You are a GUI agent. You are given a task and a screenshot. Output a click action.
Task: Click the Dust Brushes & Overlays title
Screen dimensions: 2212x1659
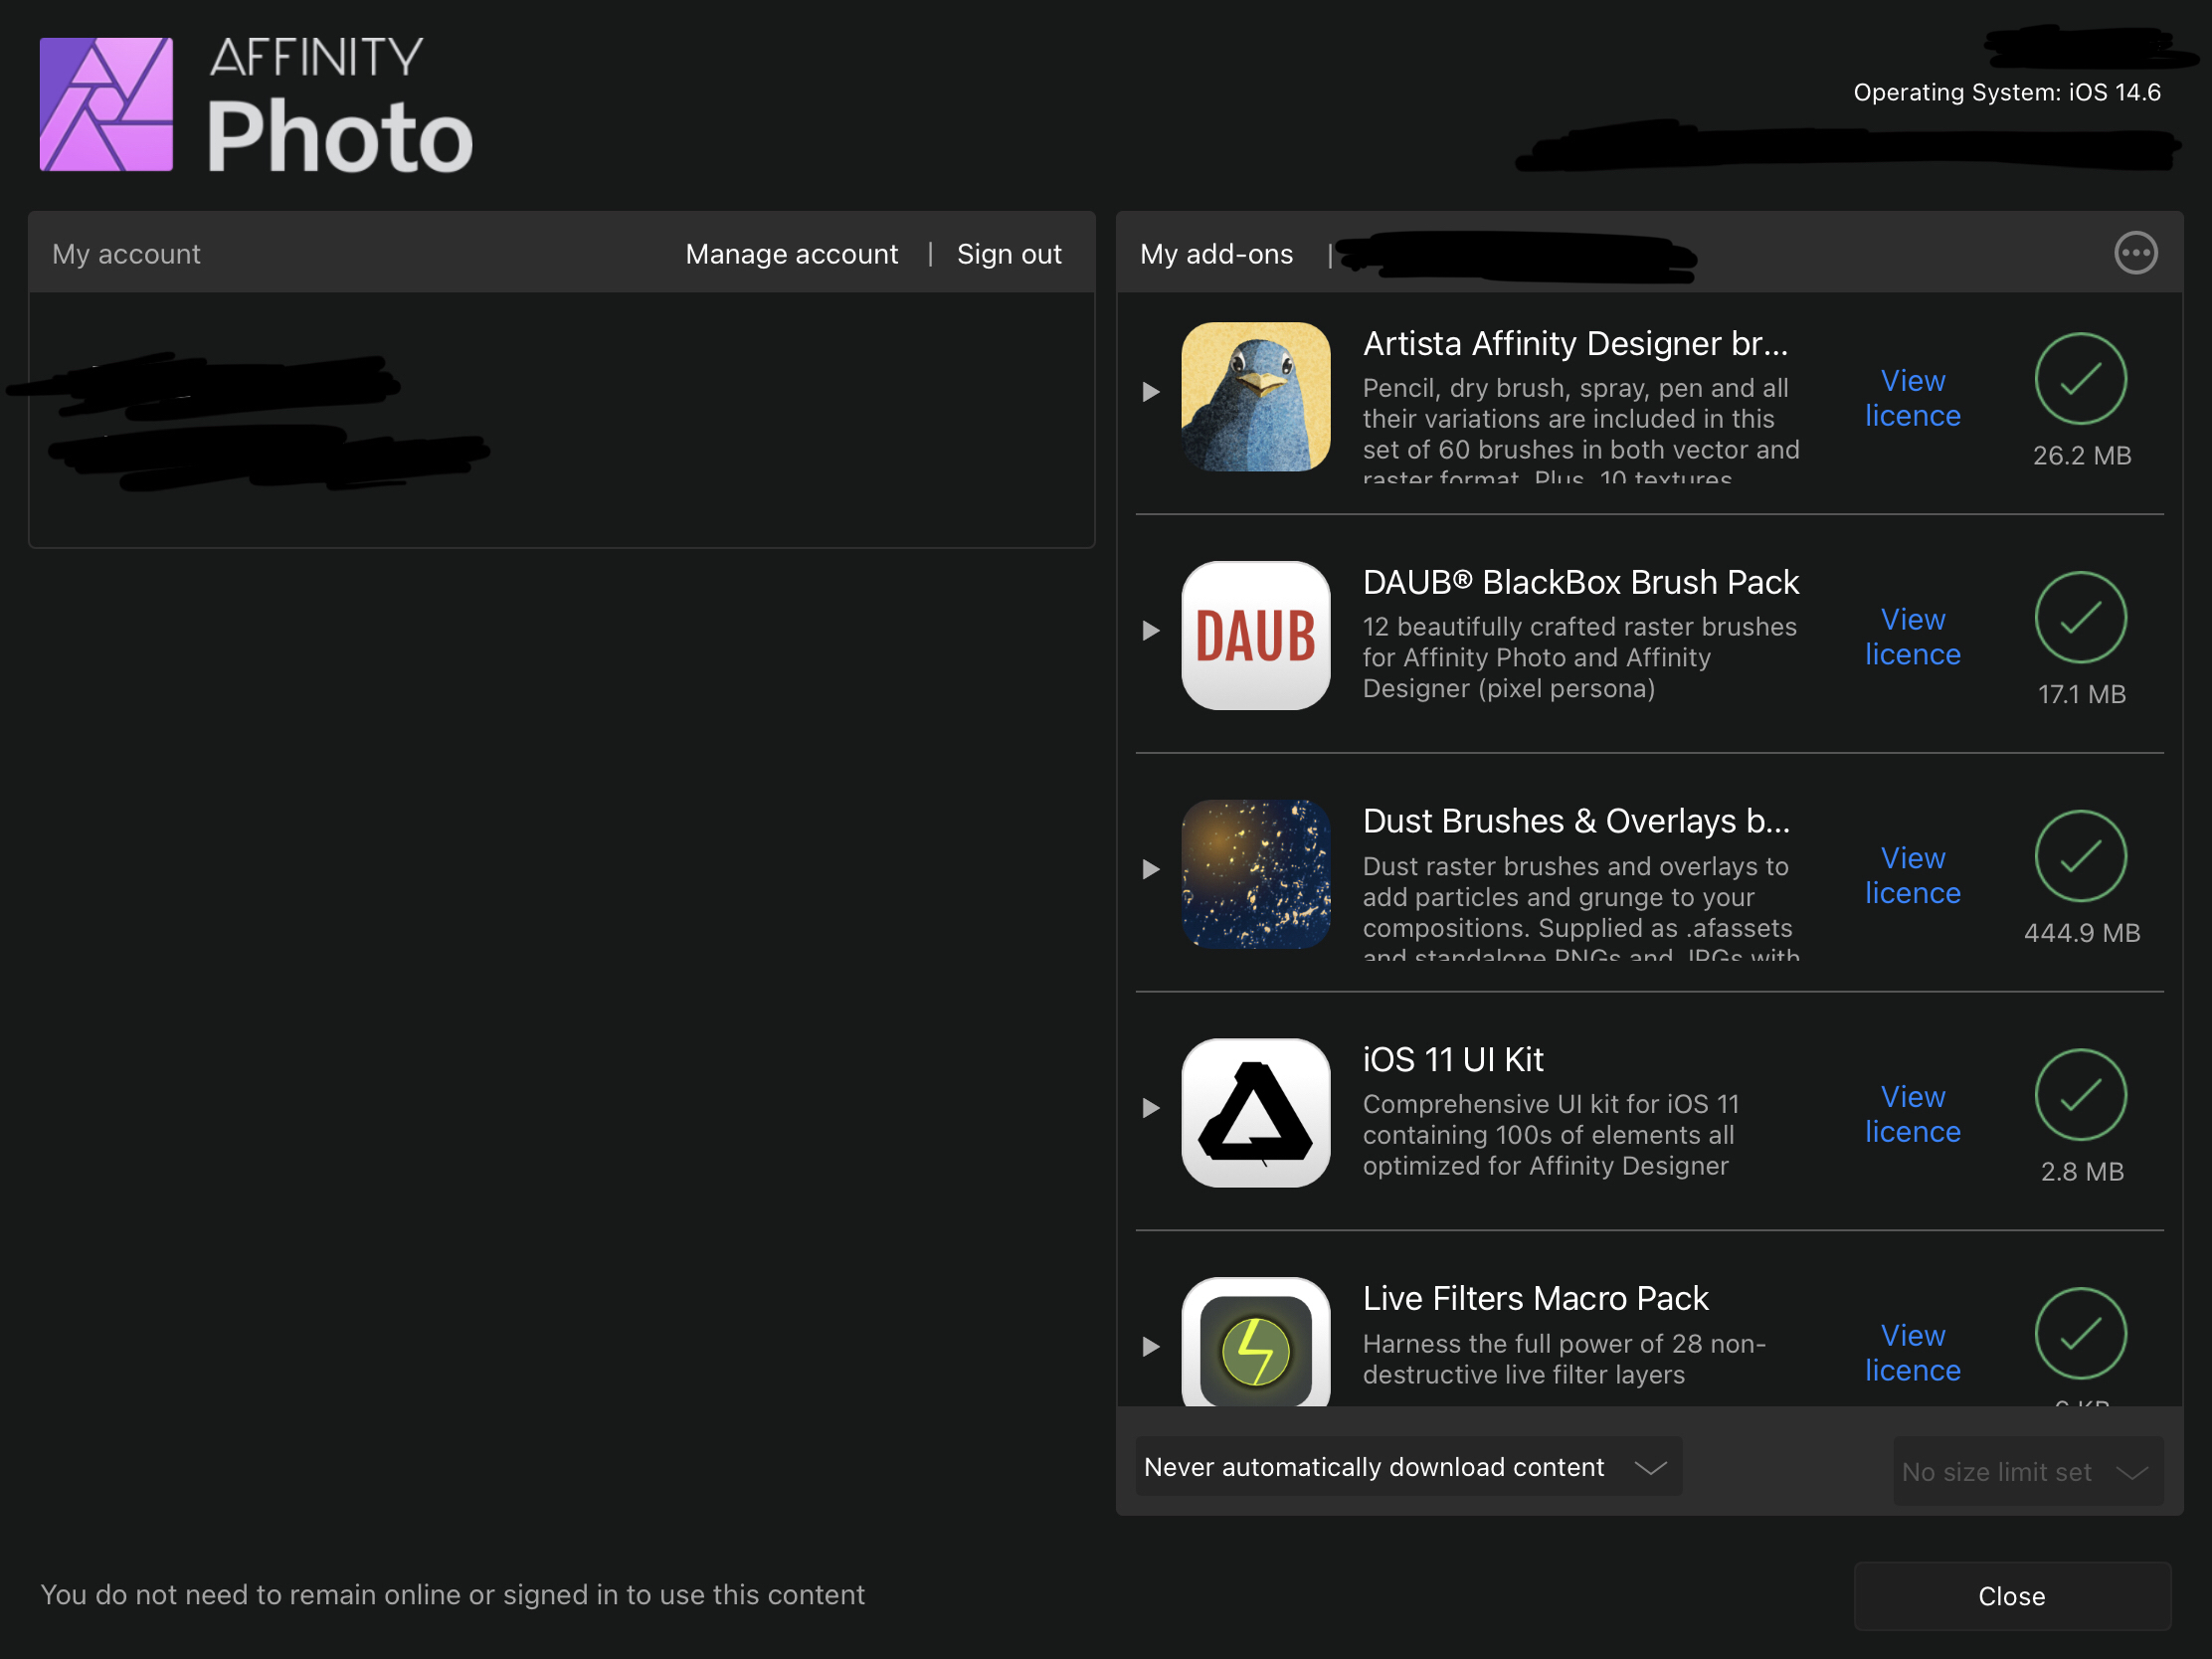click(1576, 821)
